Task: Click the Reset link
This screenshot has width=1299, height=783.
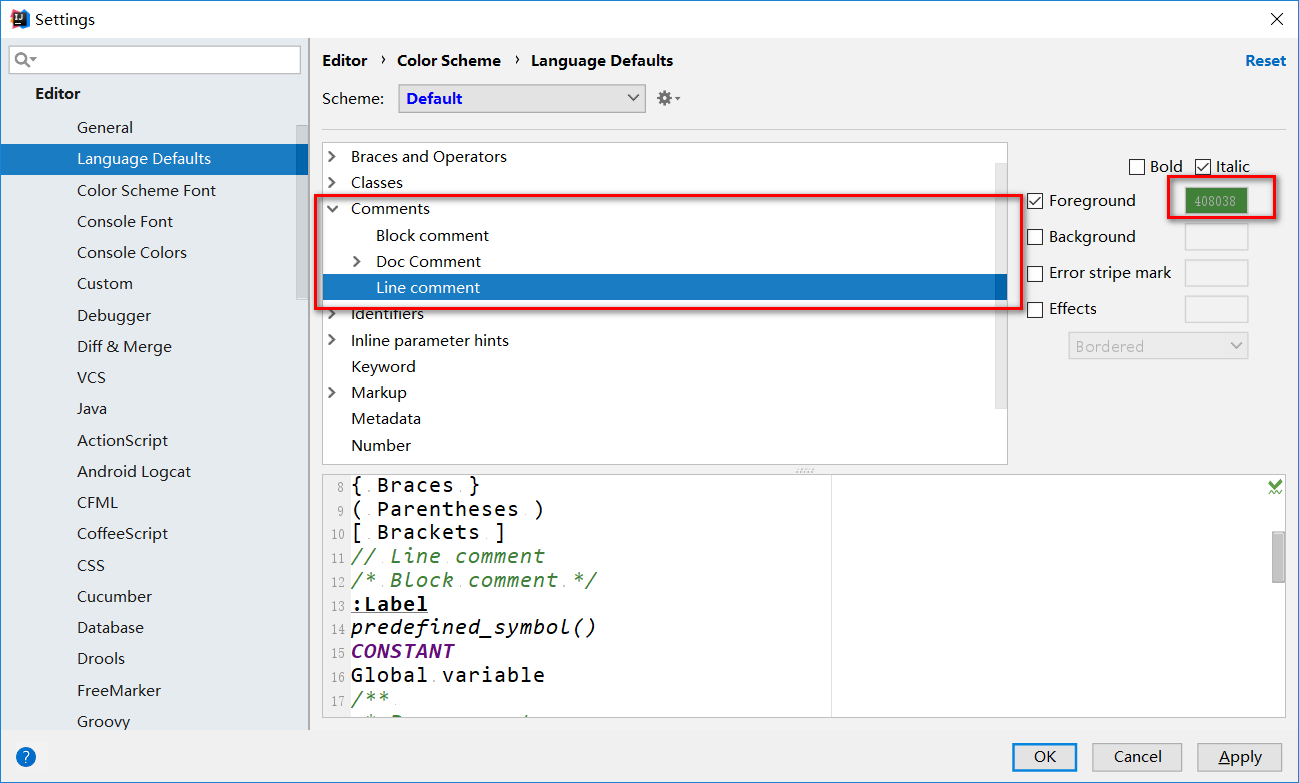Action: [1265, 61]
